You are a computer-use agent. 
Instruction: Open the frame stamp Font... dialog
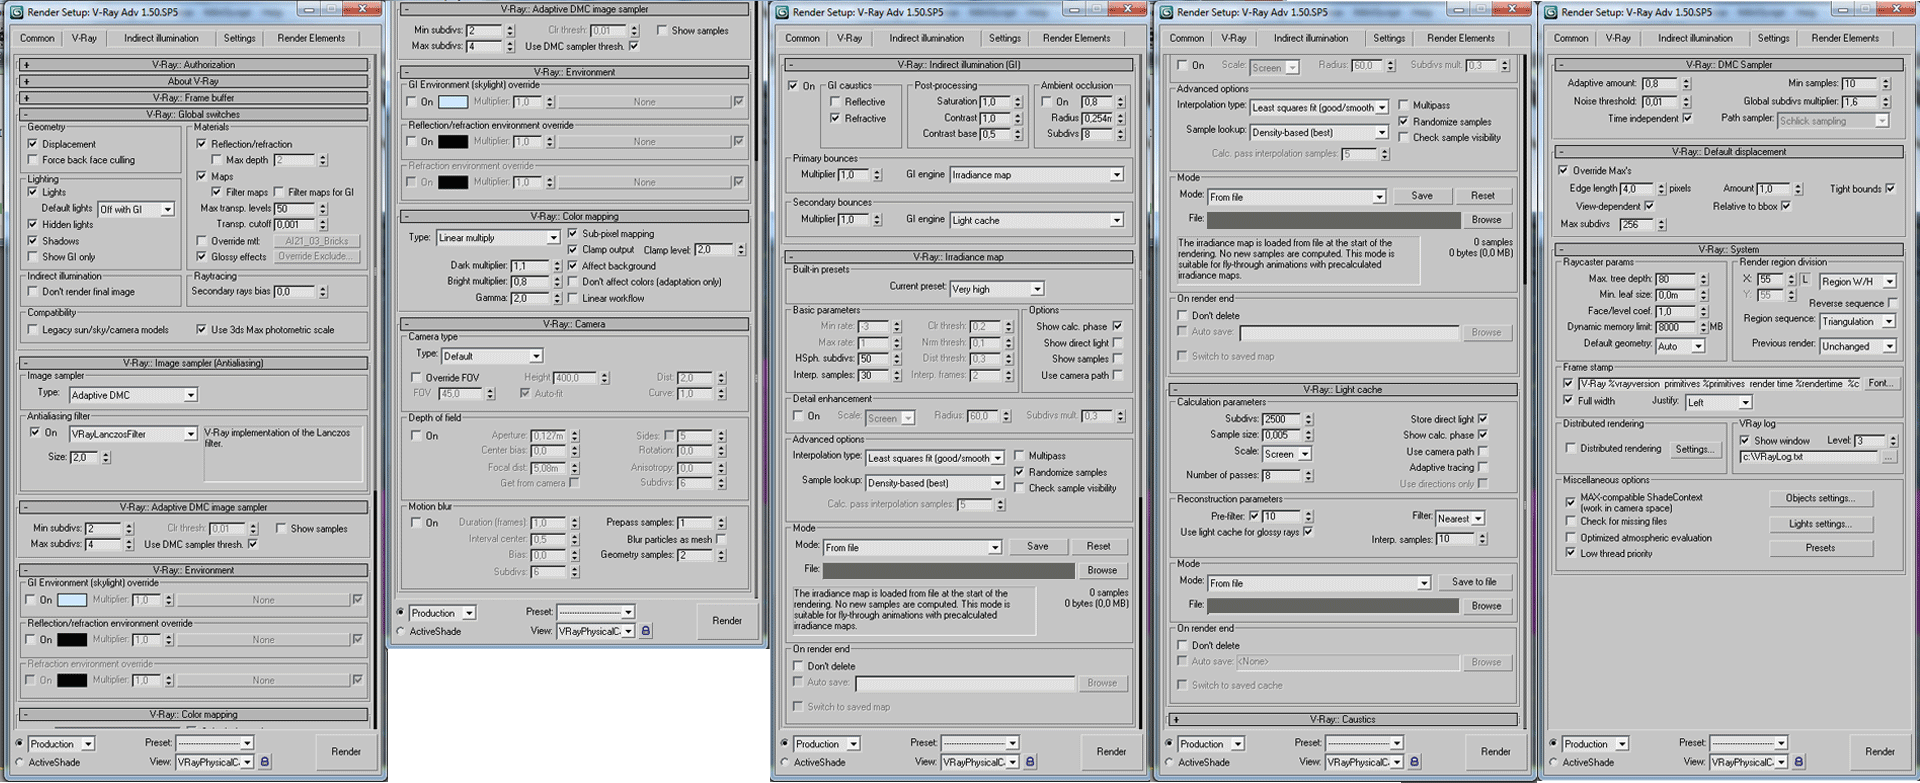point(1880,383)
